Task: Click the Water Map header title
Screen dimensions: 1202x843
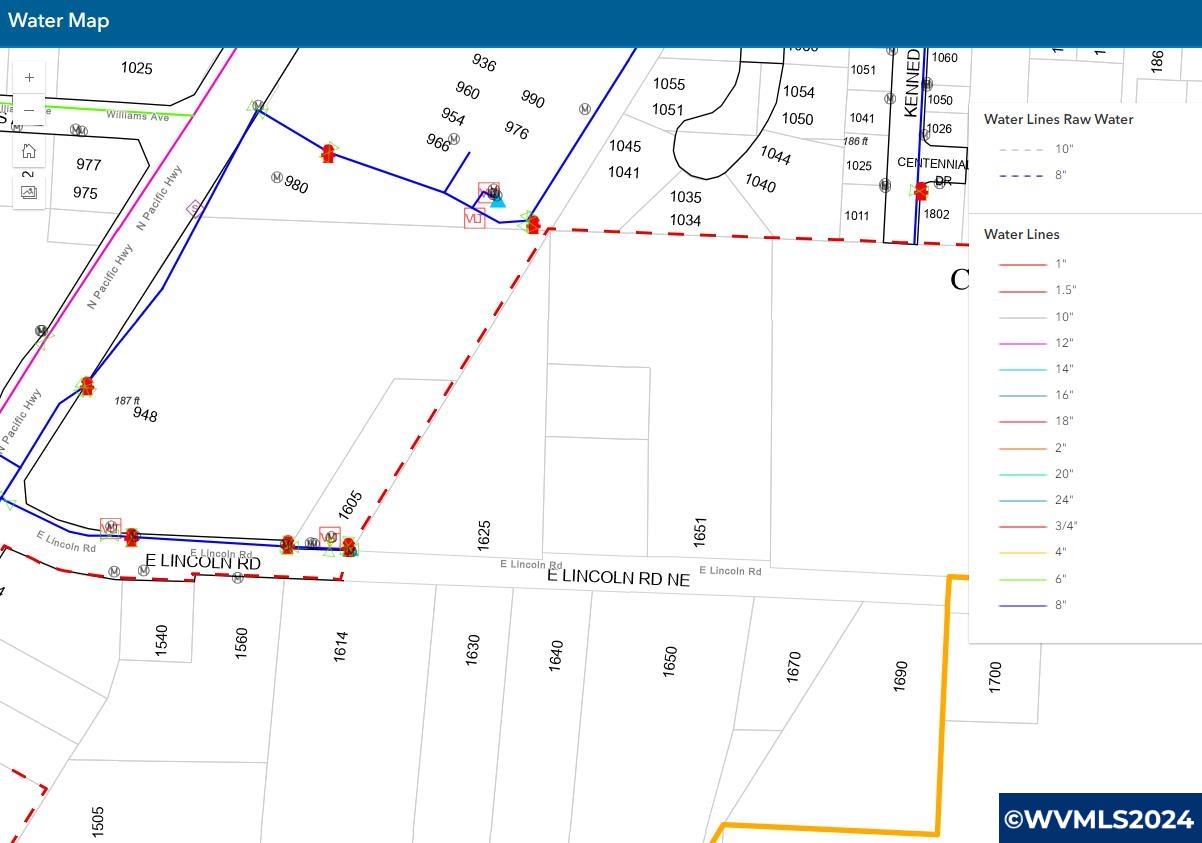Action: pos(58,21)
